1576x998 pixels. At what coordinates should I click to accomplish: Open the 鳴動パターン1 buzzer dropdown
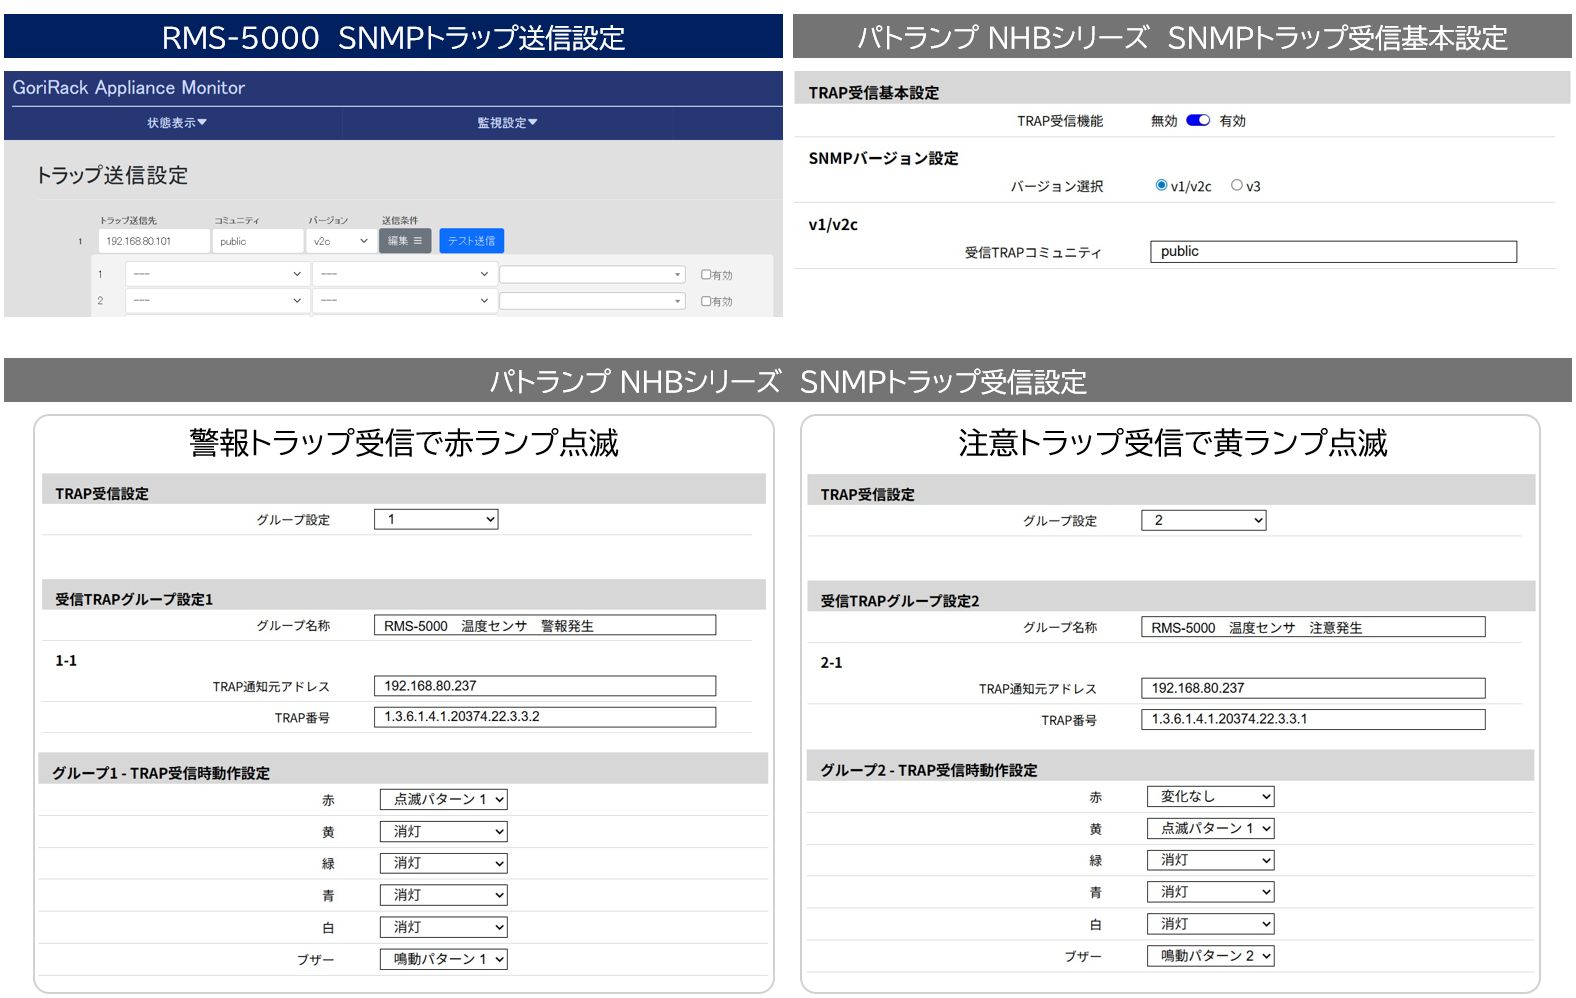pyautogui.click(x=443, y=959)
